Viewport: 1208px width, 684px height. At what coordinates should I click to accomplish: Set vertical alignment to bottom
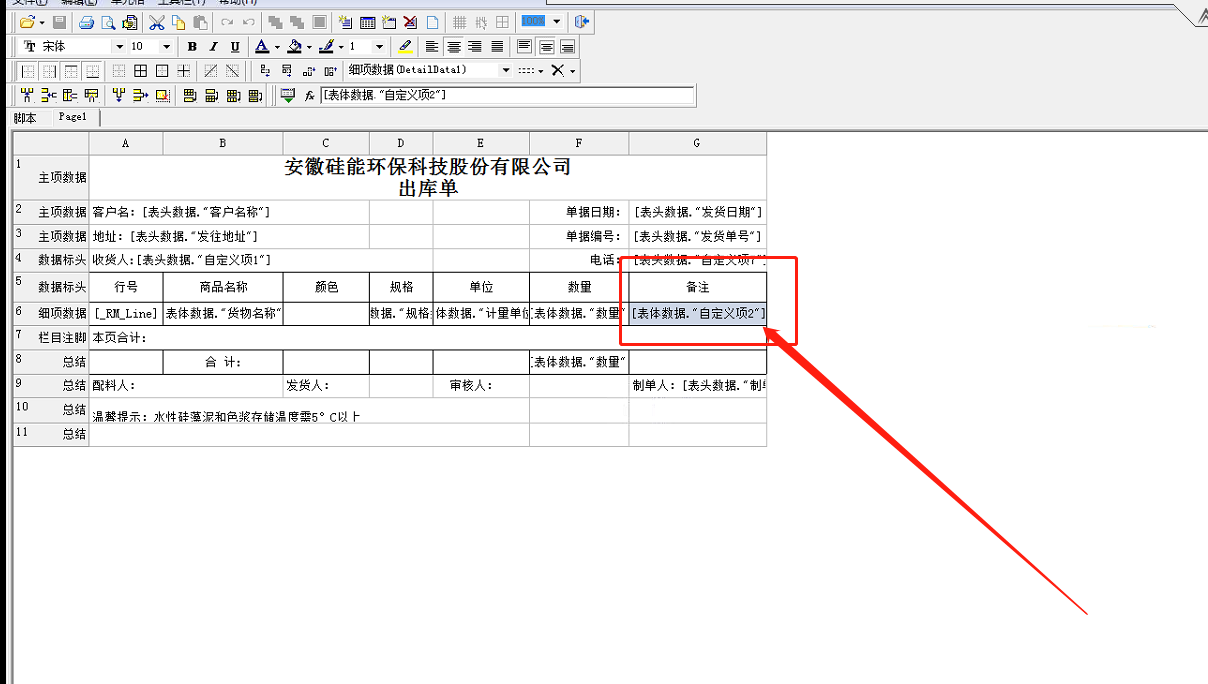click(567, 47)
